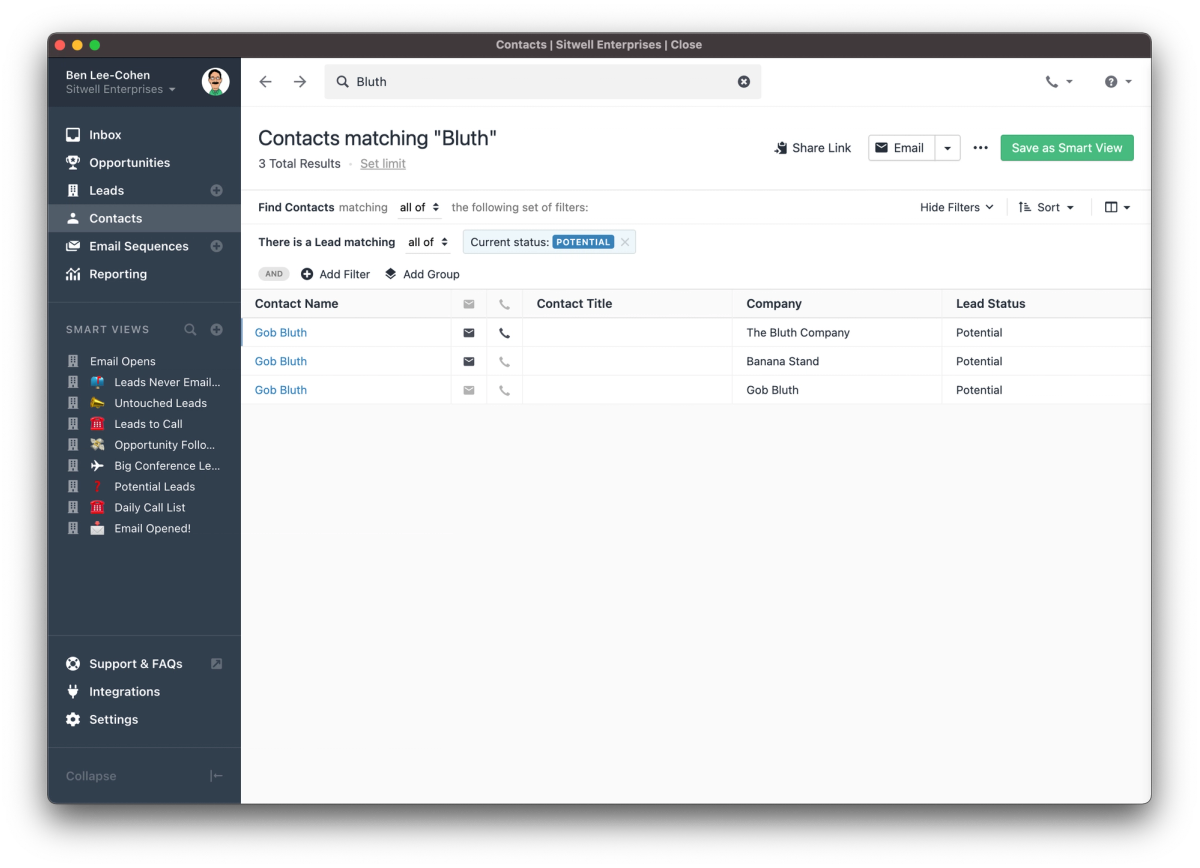Open Leads Never Emailed smart view
Screen dimensions: 1200x868
144,383
